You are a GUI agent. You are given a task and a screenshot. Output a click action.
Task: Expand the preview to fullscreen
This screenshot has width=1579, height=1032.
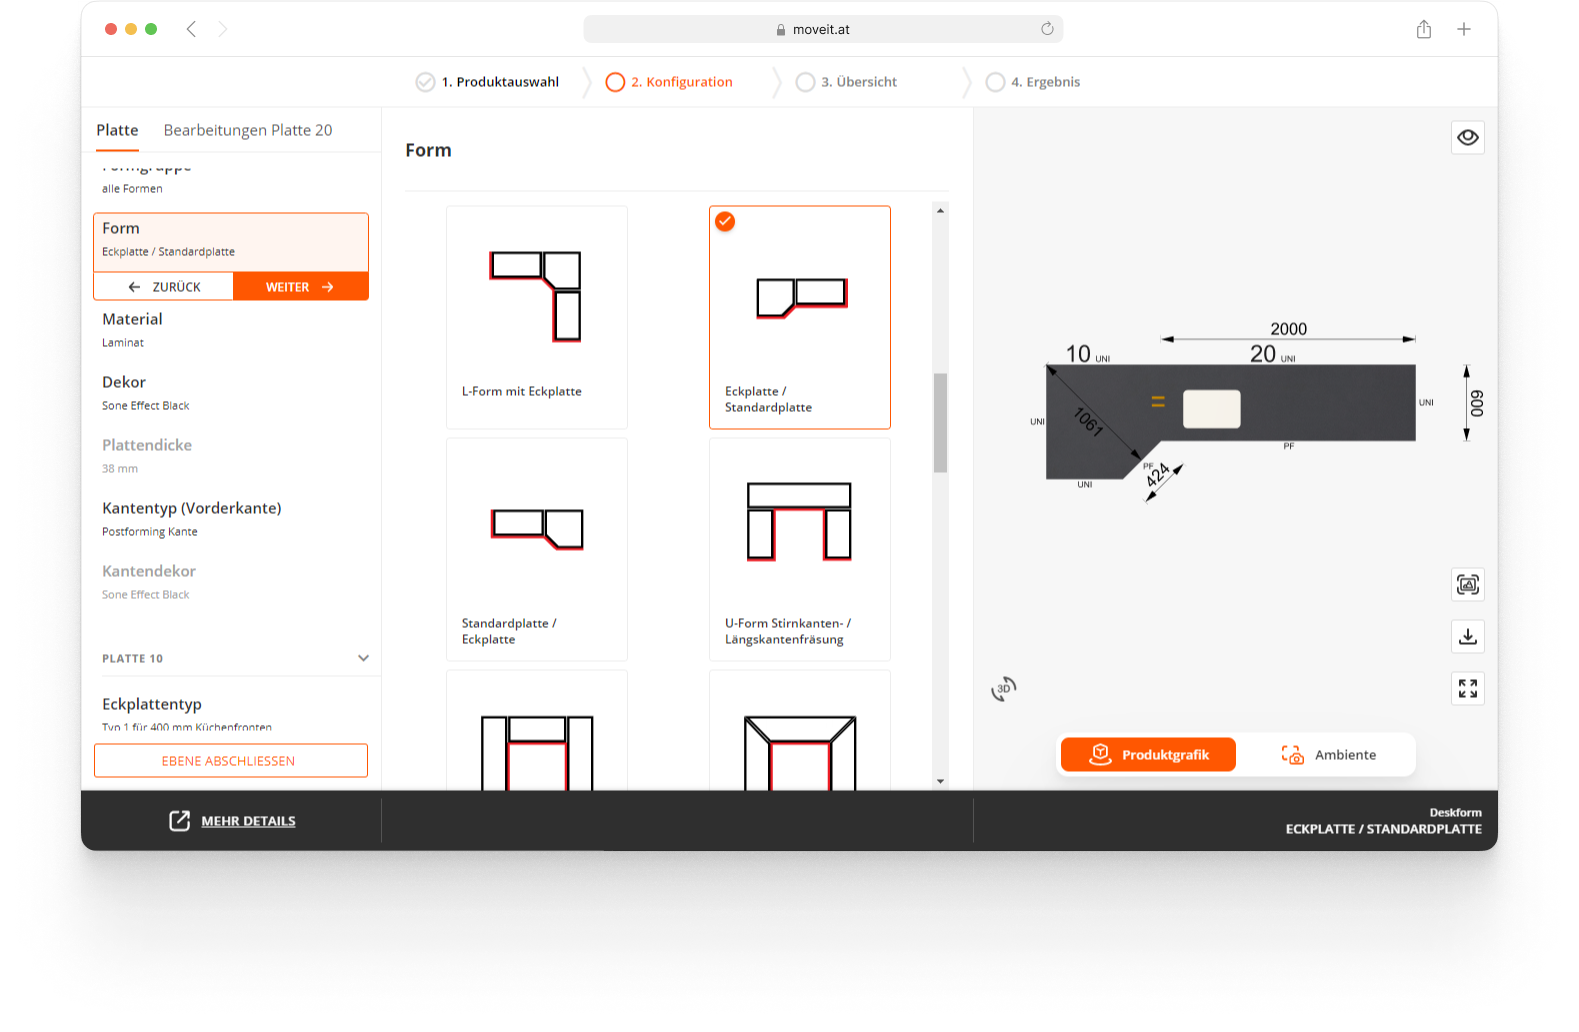pos(1467,689)
